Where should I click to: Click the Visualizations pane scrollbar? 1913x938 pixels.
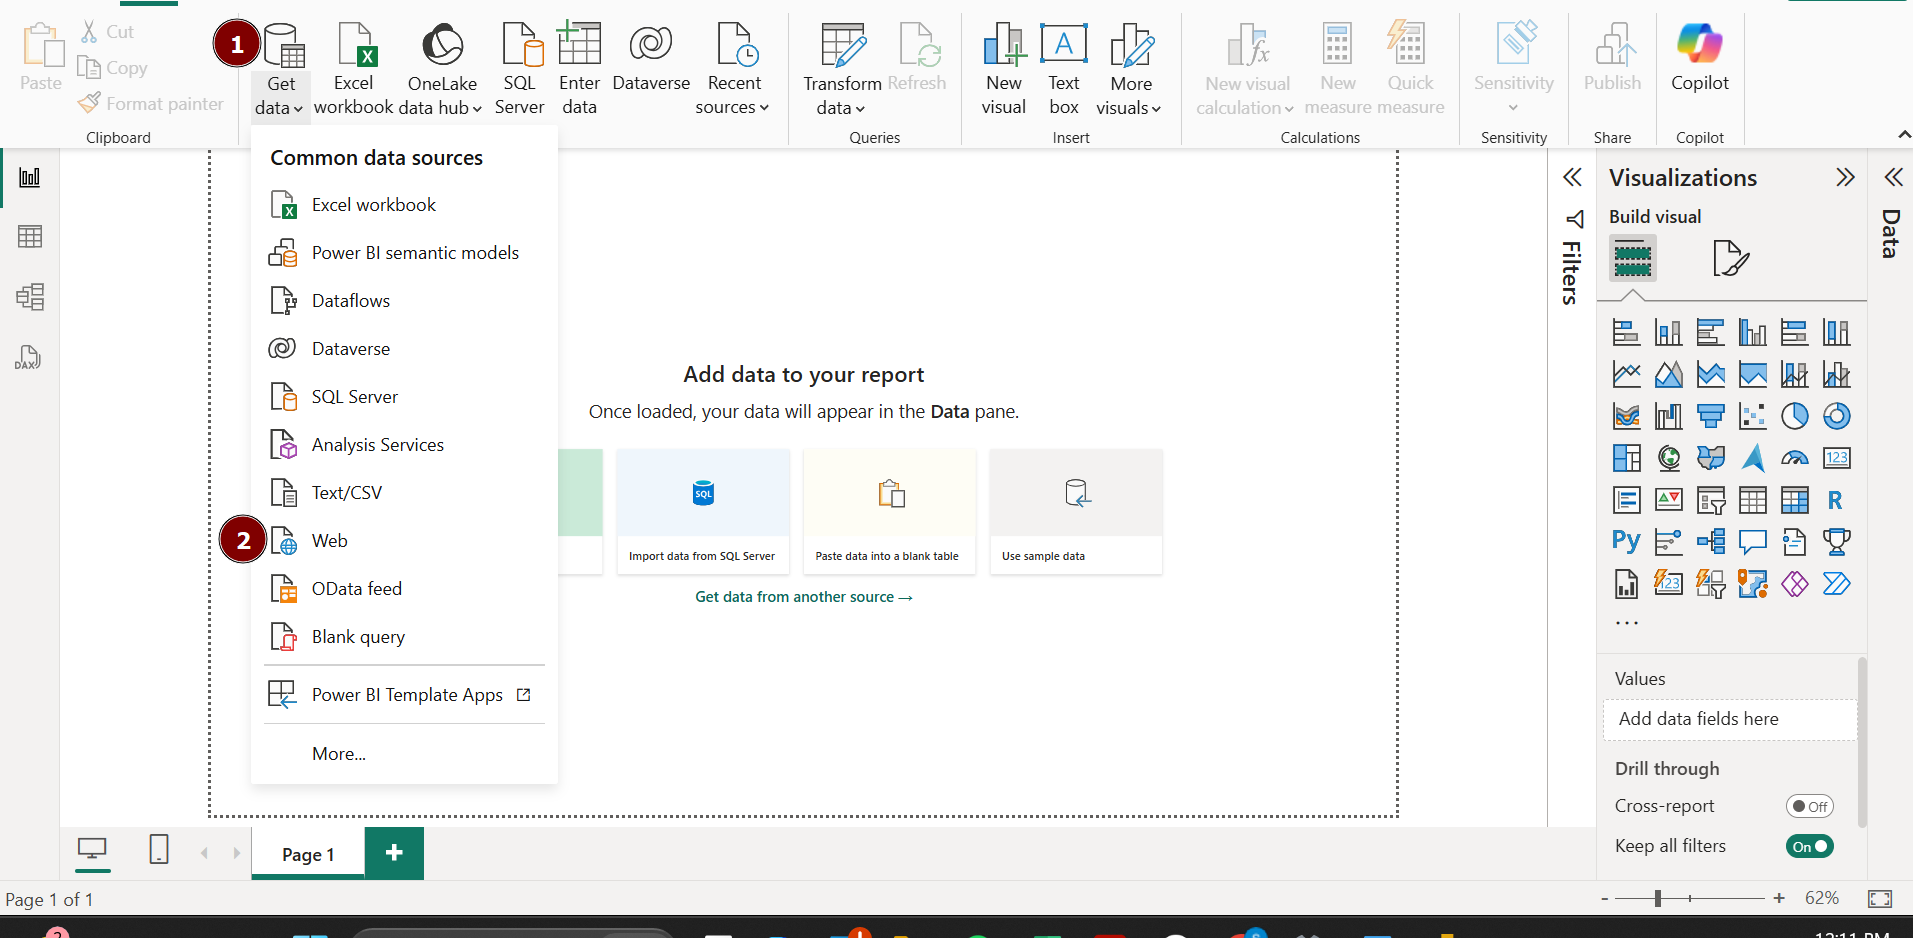coord(1862,742)
